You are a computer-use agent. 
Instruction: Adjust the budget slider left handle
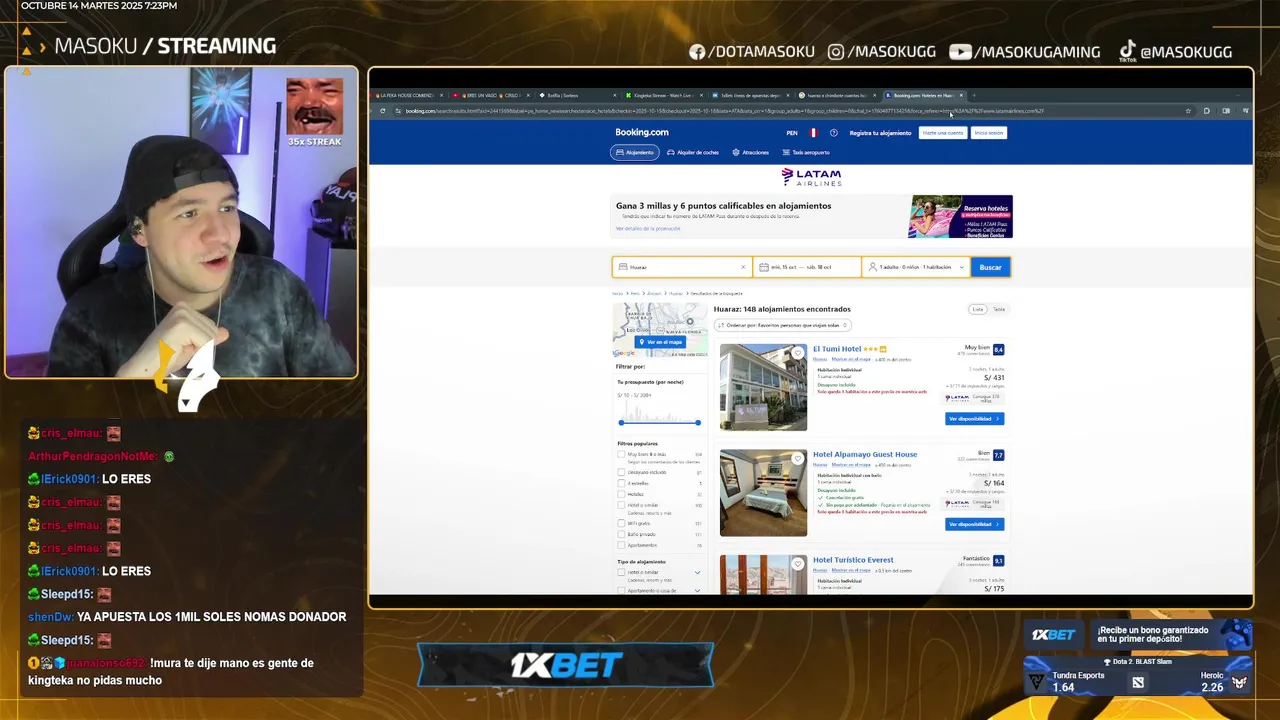click(621, 422)
